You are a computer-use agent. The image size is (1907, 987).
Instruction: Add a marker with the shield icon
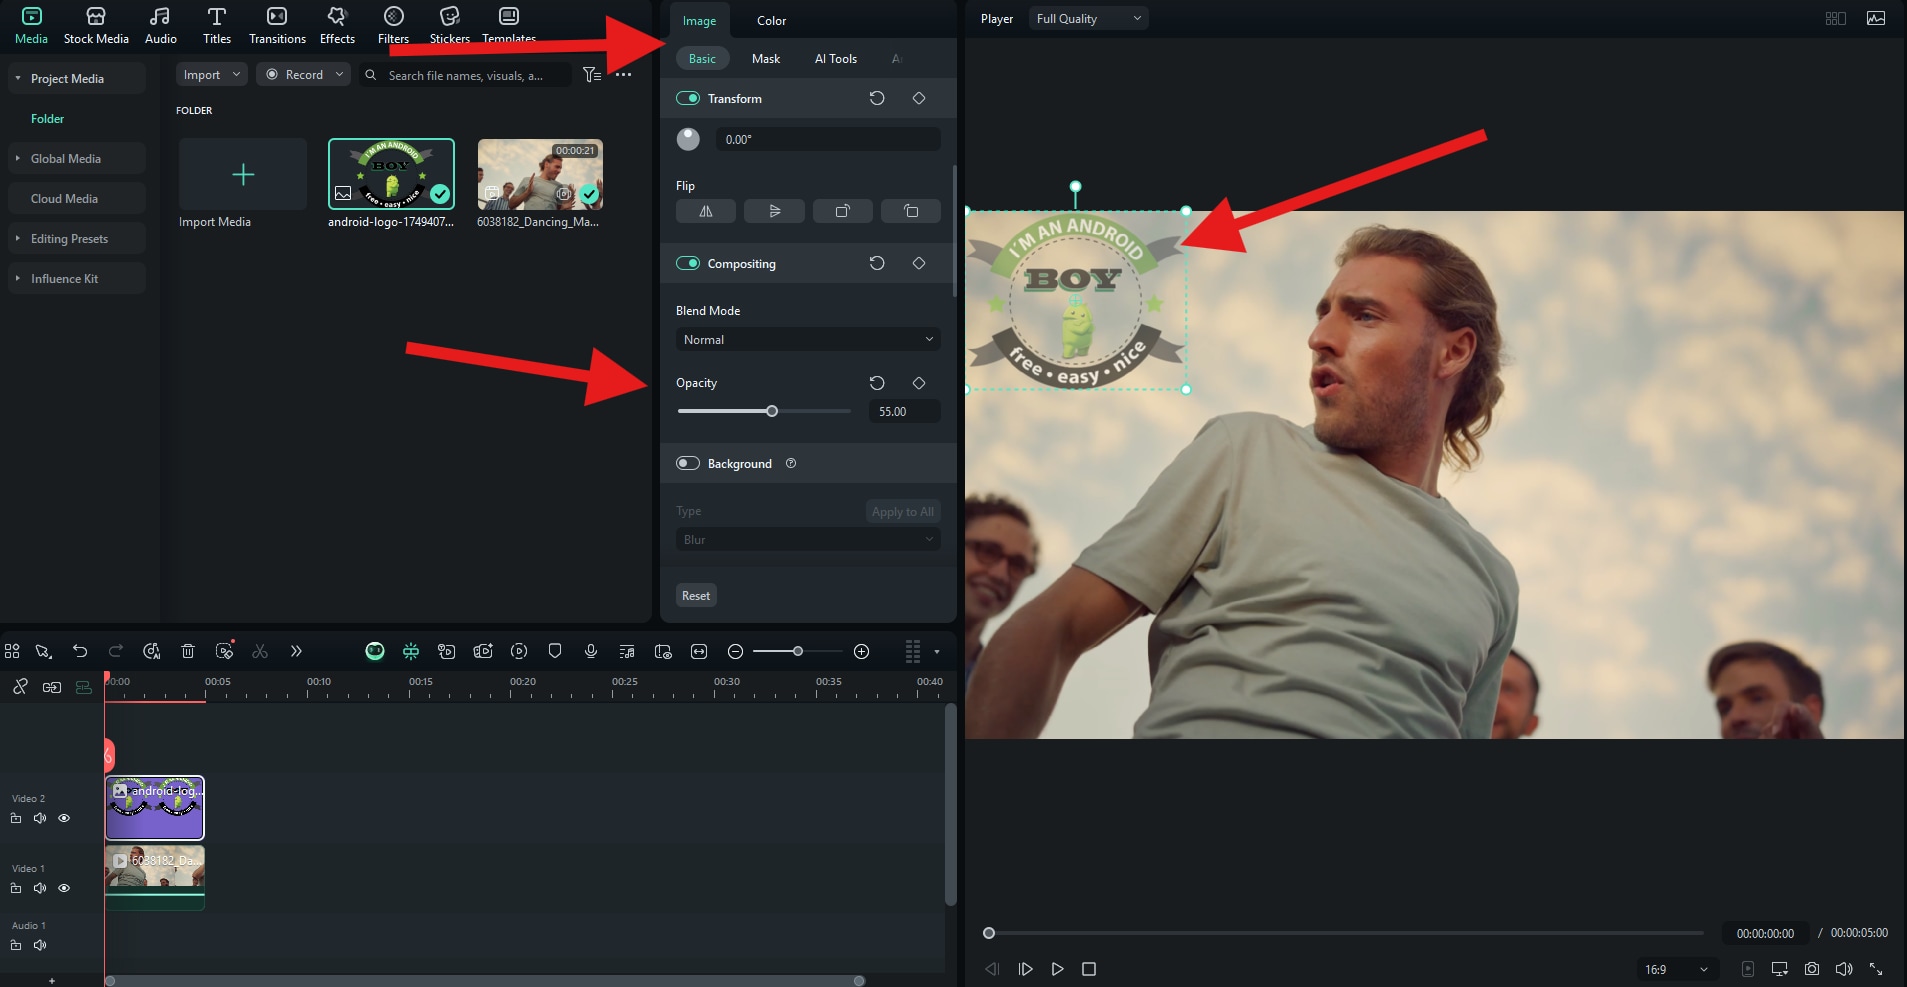tap(555, 651)
